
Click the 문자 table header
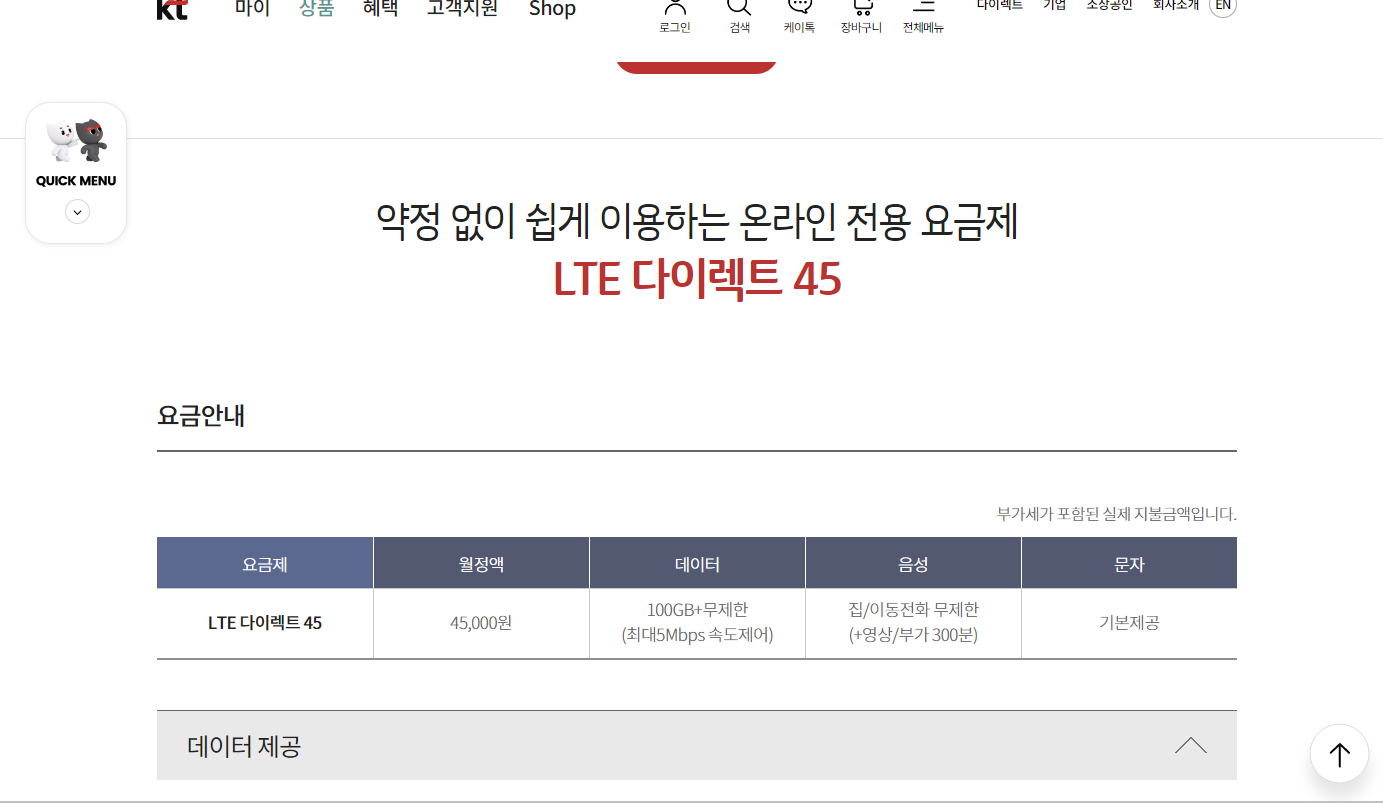(x=1129, y=563)
